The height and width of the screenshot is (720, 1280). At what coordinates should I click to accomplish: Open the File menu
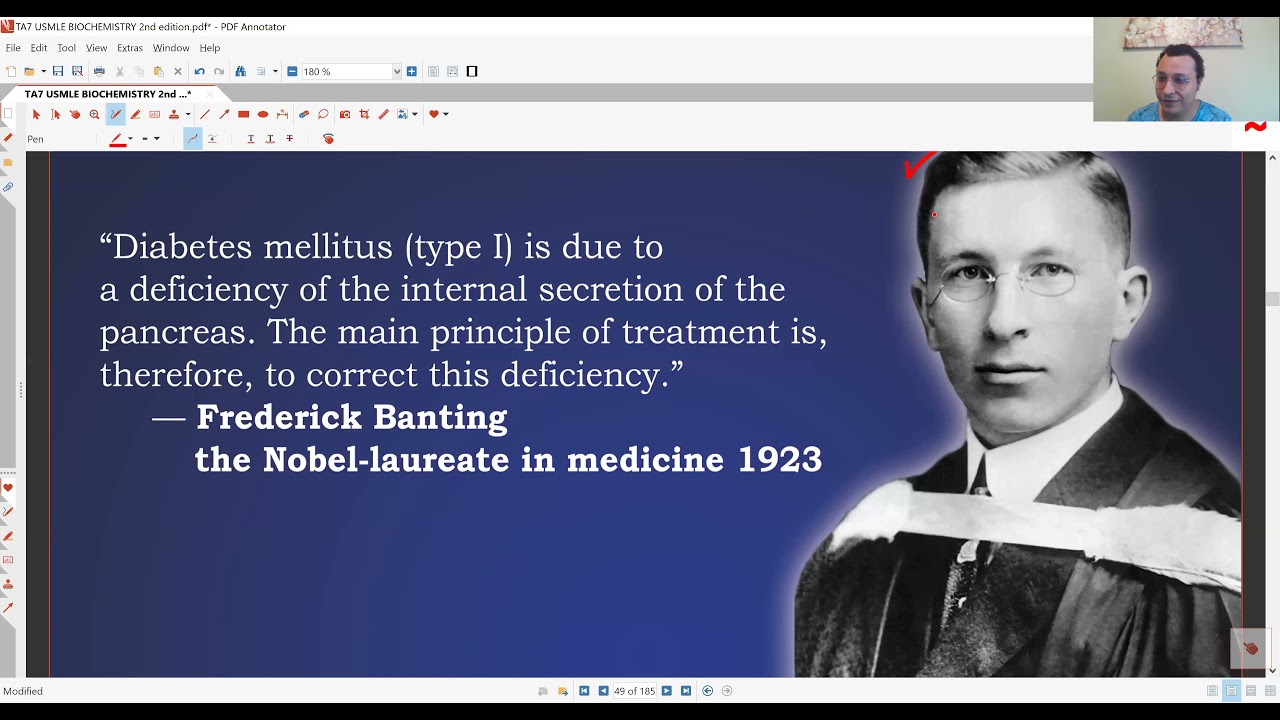tap(13, 48)
